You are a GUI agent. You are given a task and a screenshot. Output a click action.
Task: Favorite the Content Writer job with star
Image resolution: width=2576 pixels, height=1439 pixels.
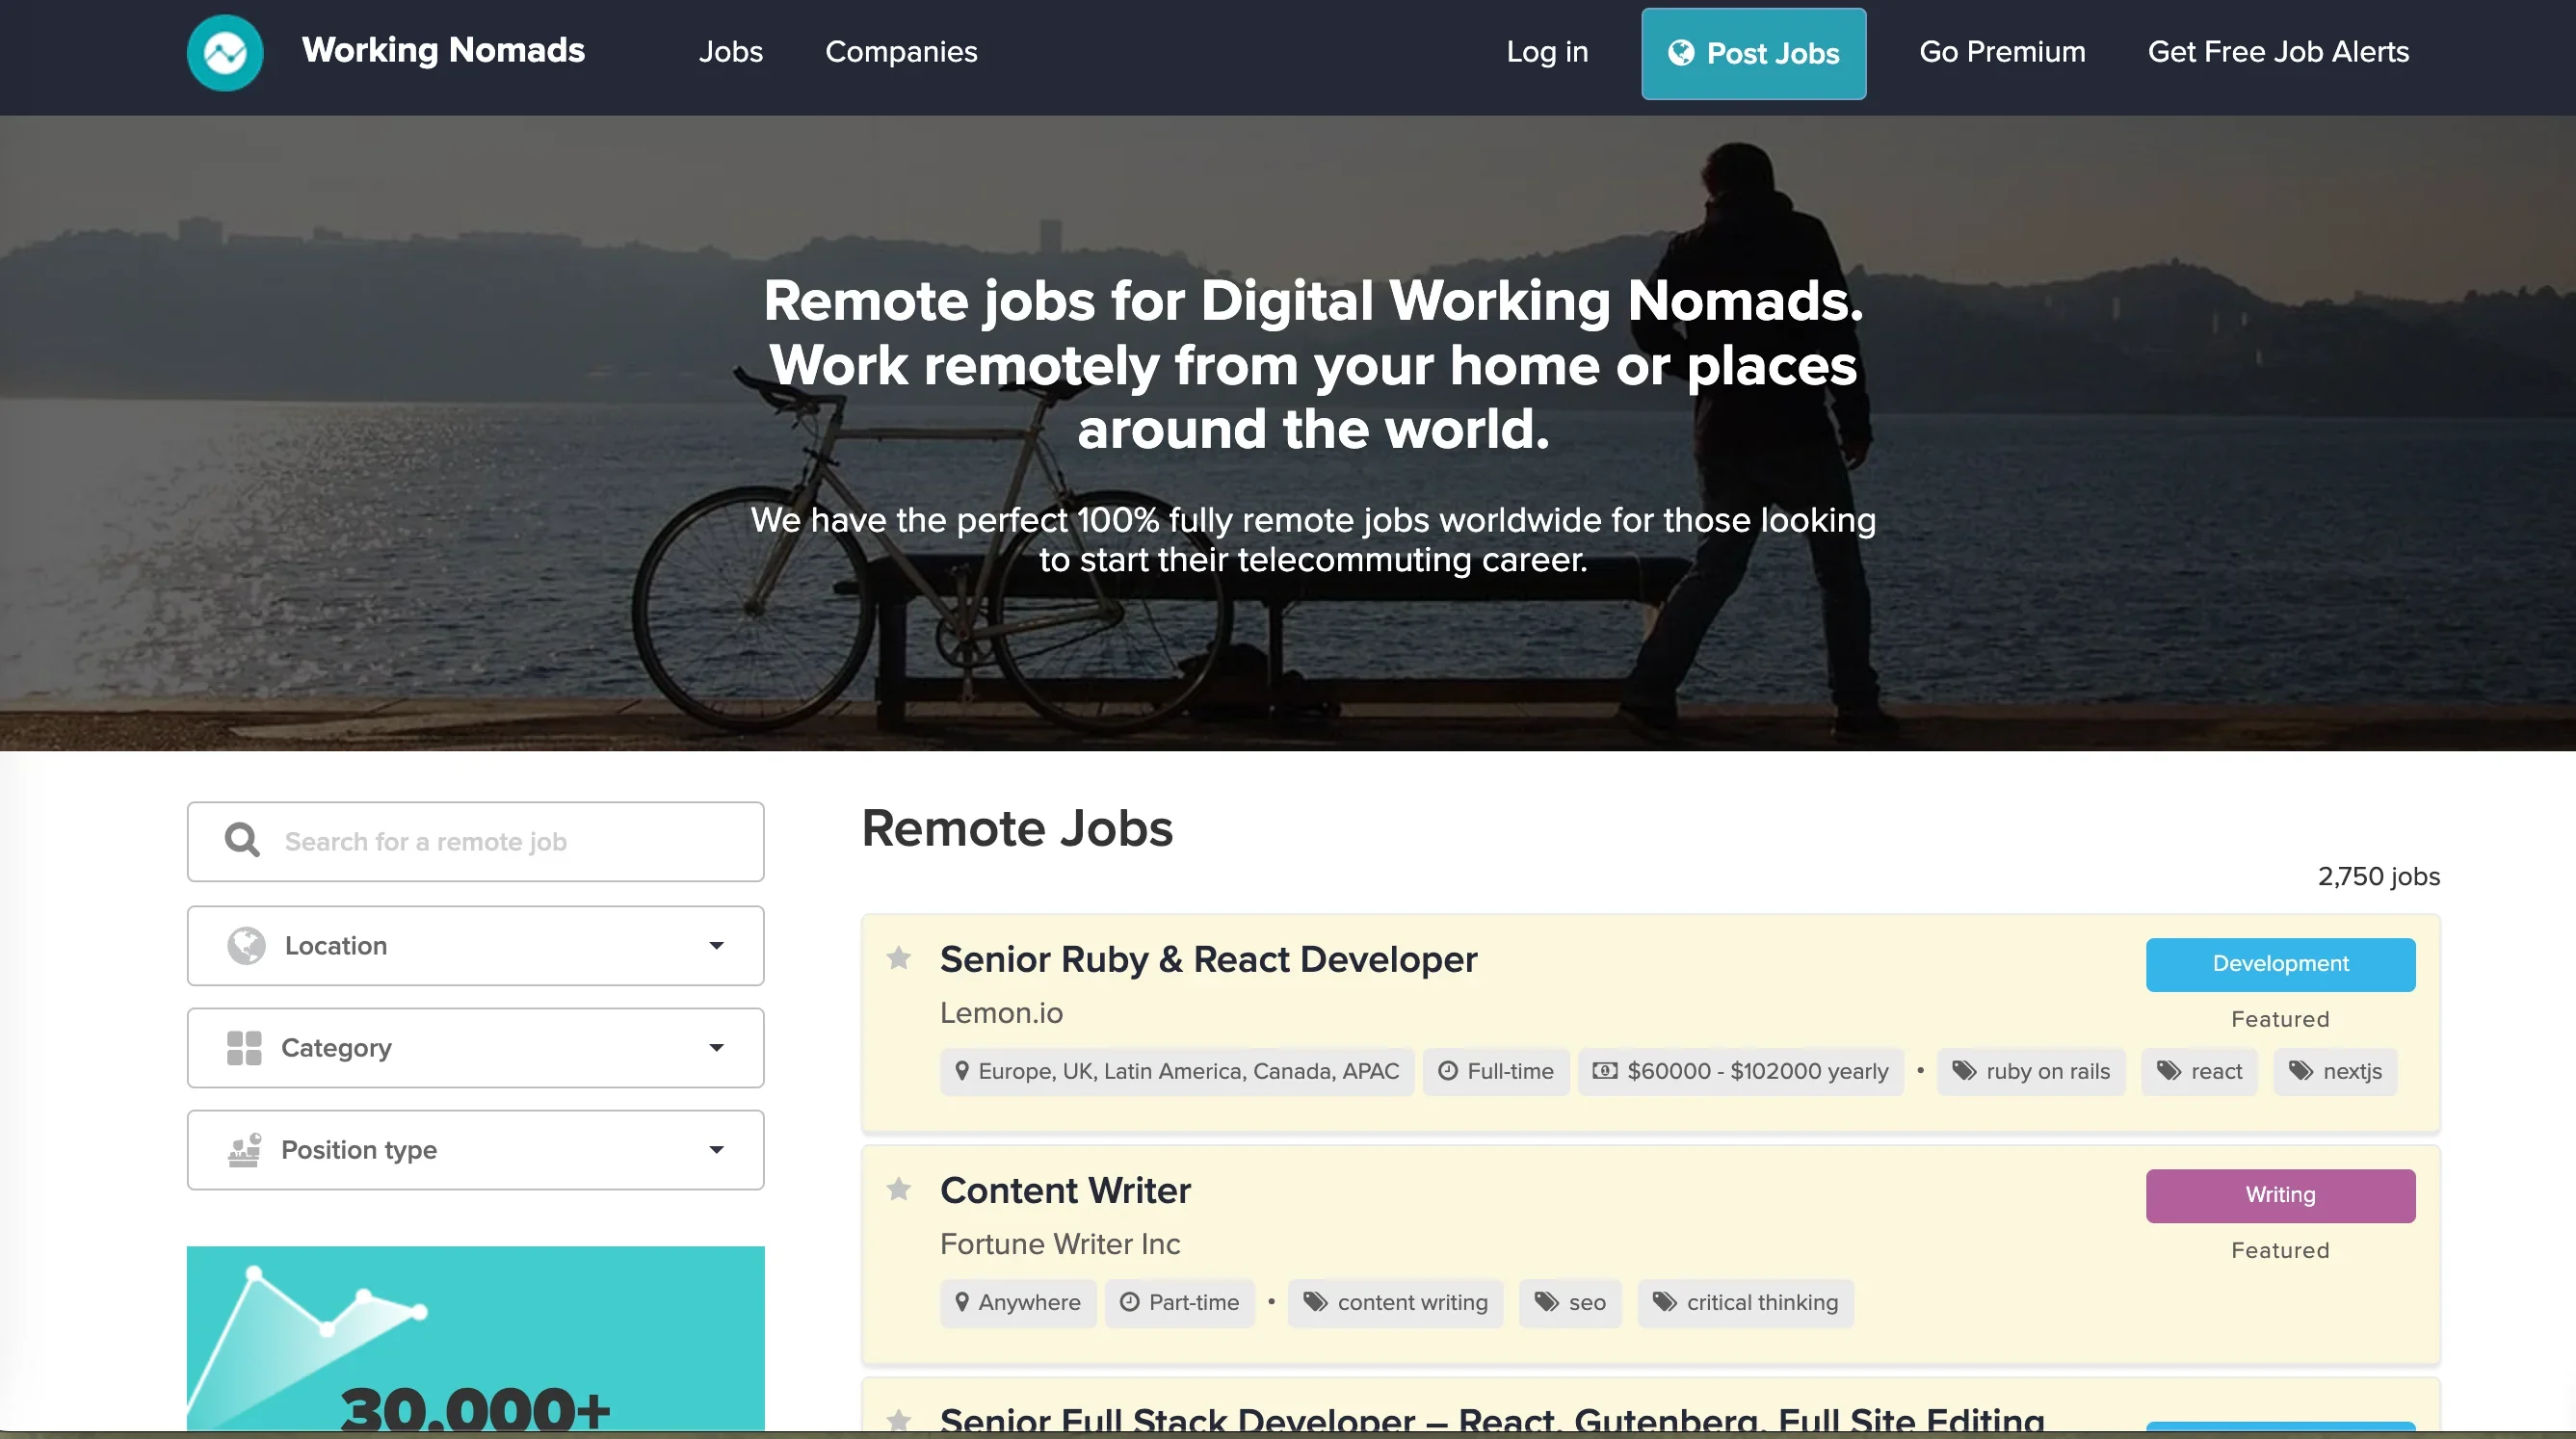point(898,1189)
